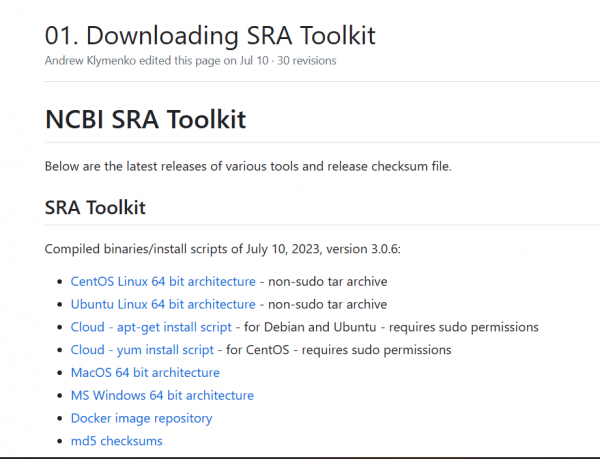Click 'for CentOS - requires sudo permissions' text
Image resolution: width=600 pixels, height=459 pixels.
point(338,350)
